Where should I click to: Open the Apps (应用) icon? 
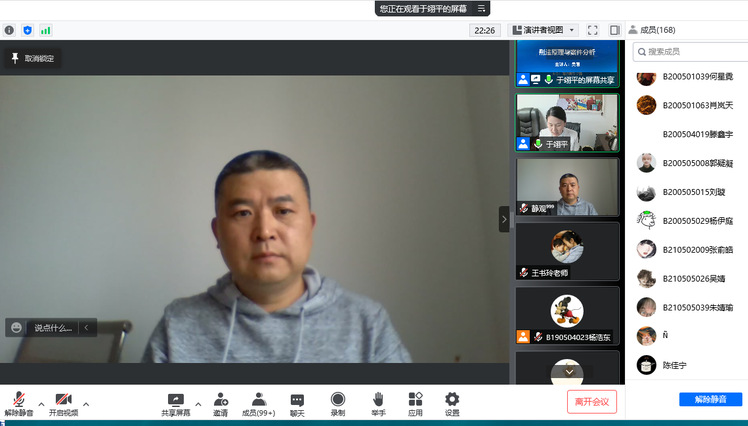pos(415,400)
